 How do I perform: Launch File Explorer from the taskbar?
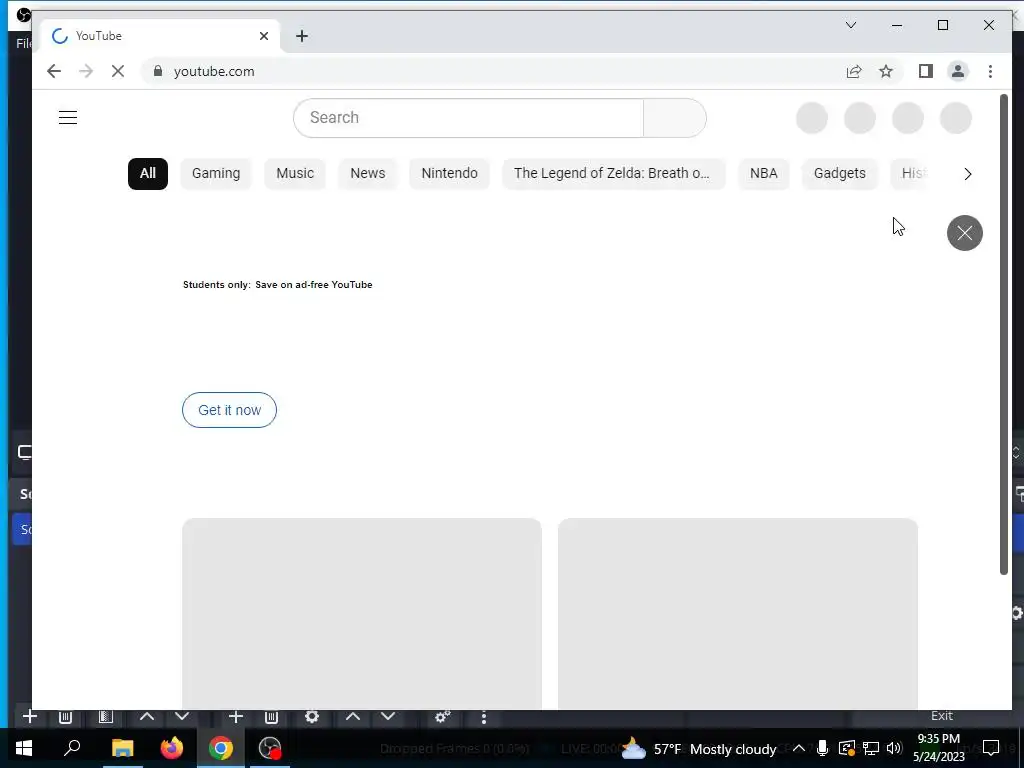pyautogui.click(x=122, y=748)
